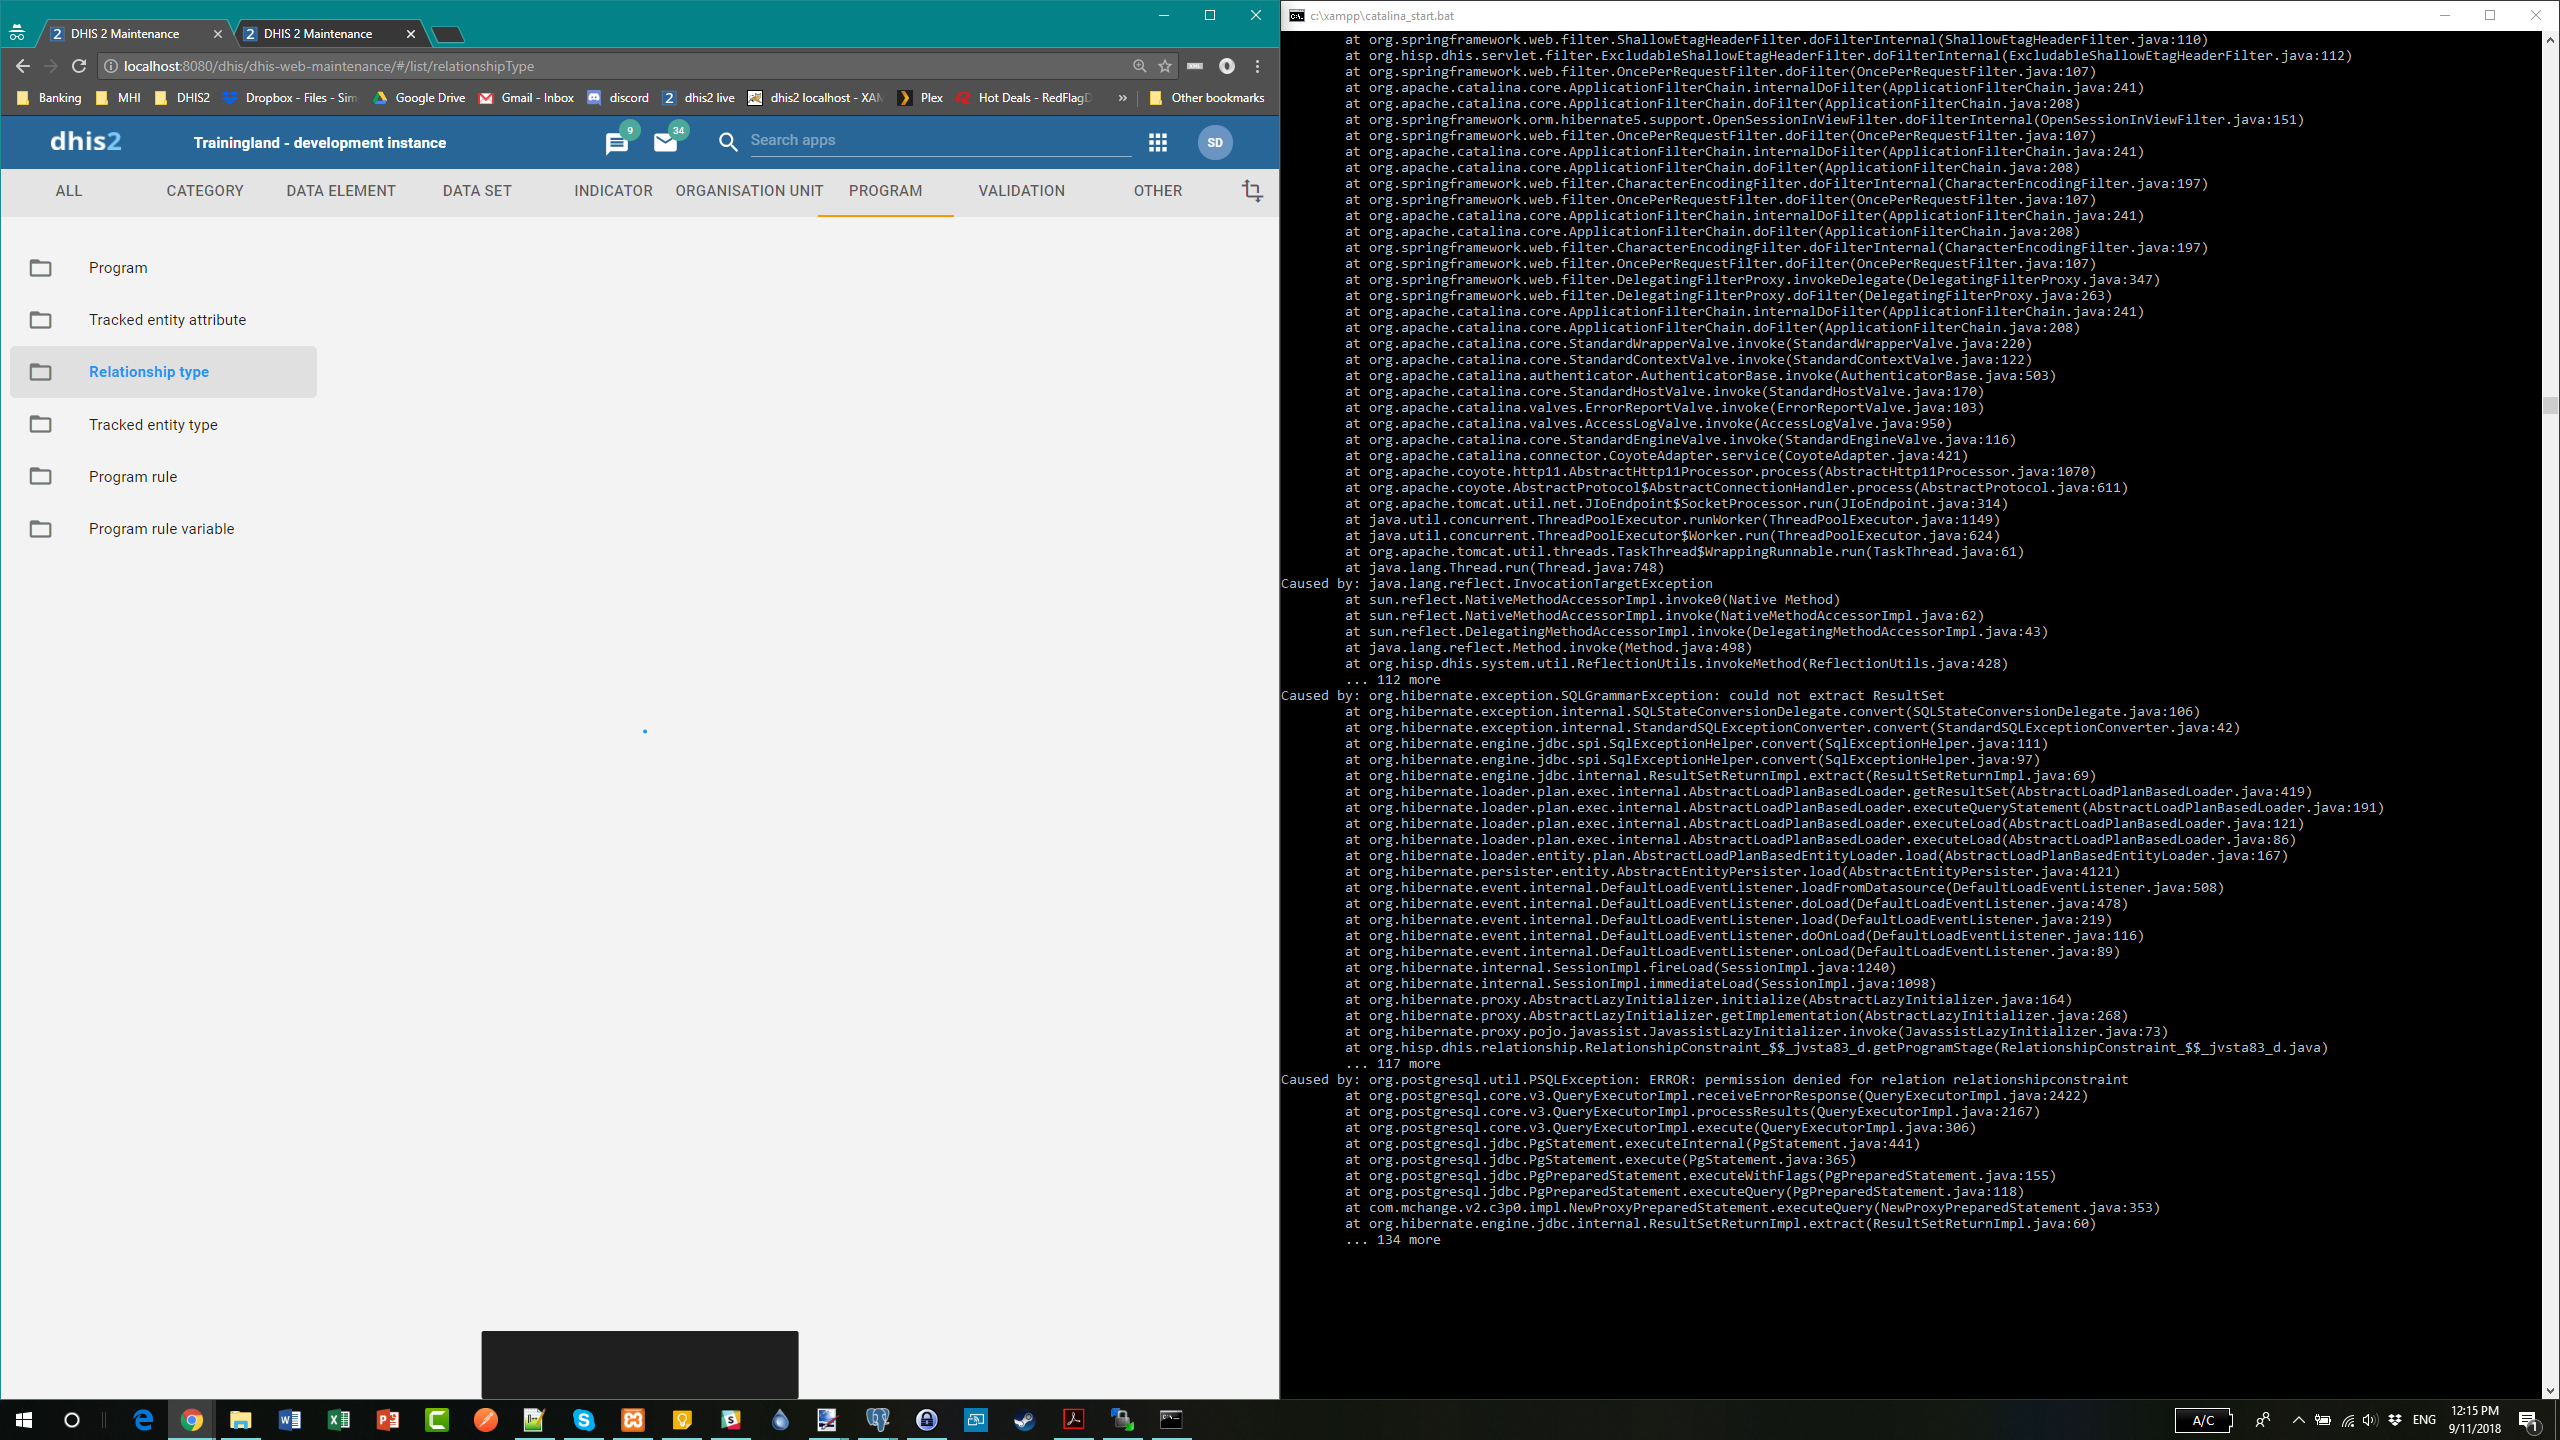Click the folder icon next to Program rule
2560x1440 pixels.
pos(41,477)
